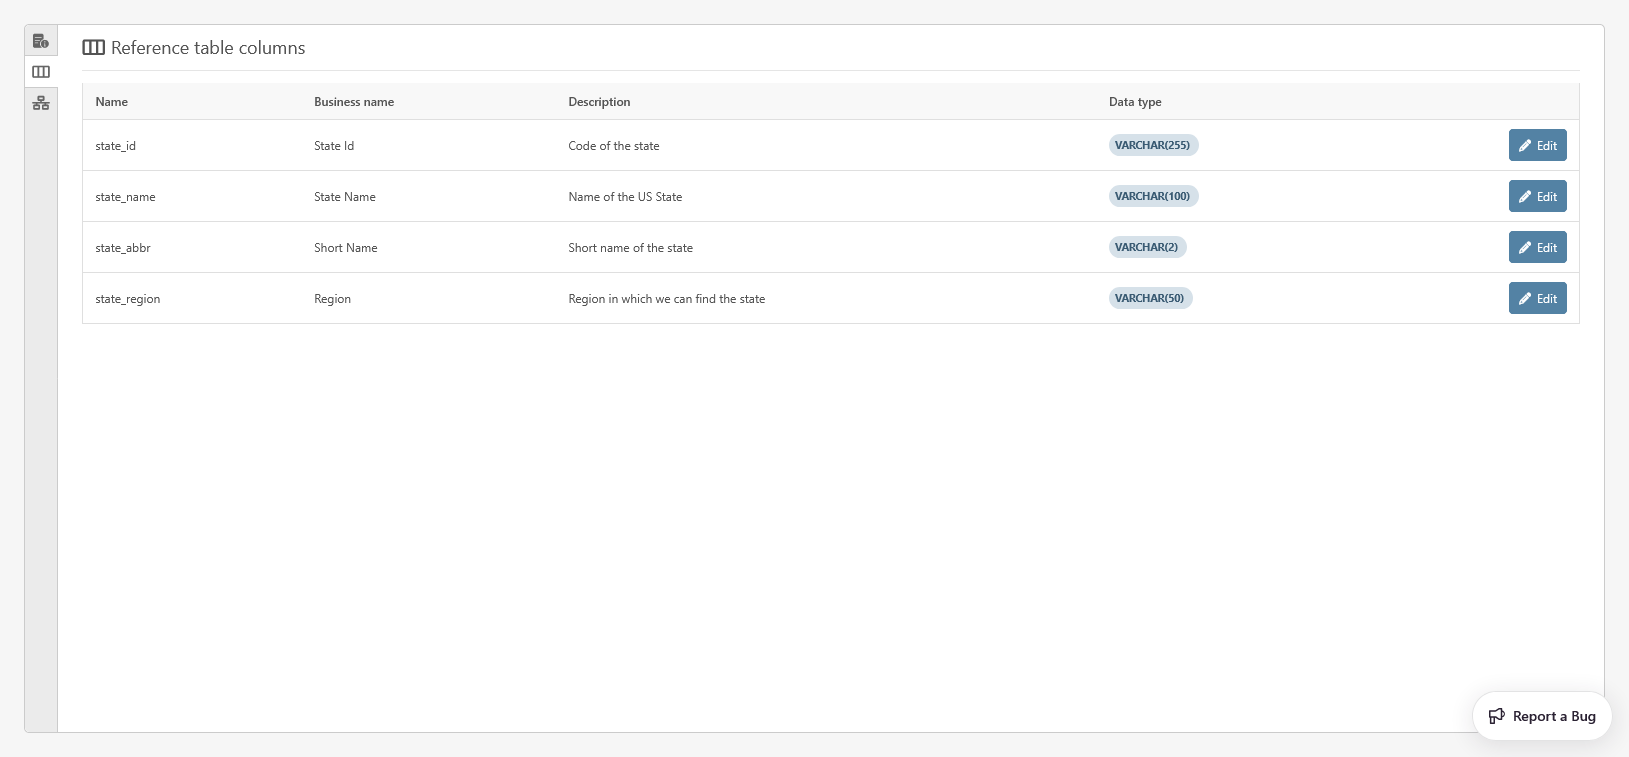Image resolution: width=1629 pixels, height=757 pixels.
Task: Open Edit for the state_region row
Action: 1537,298
